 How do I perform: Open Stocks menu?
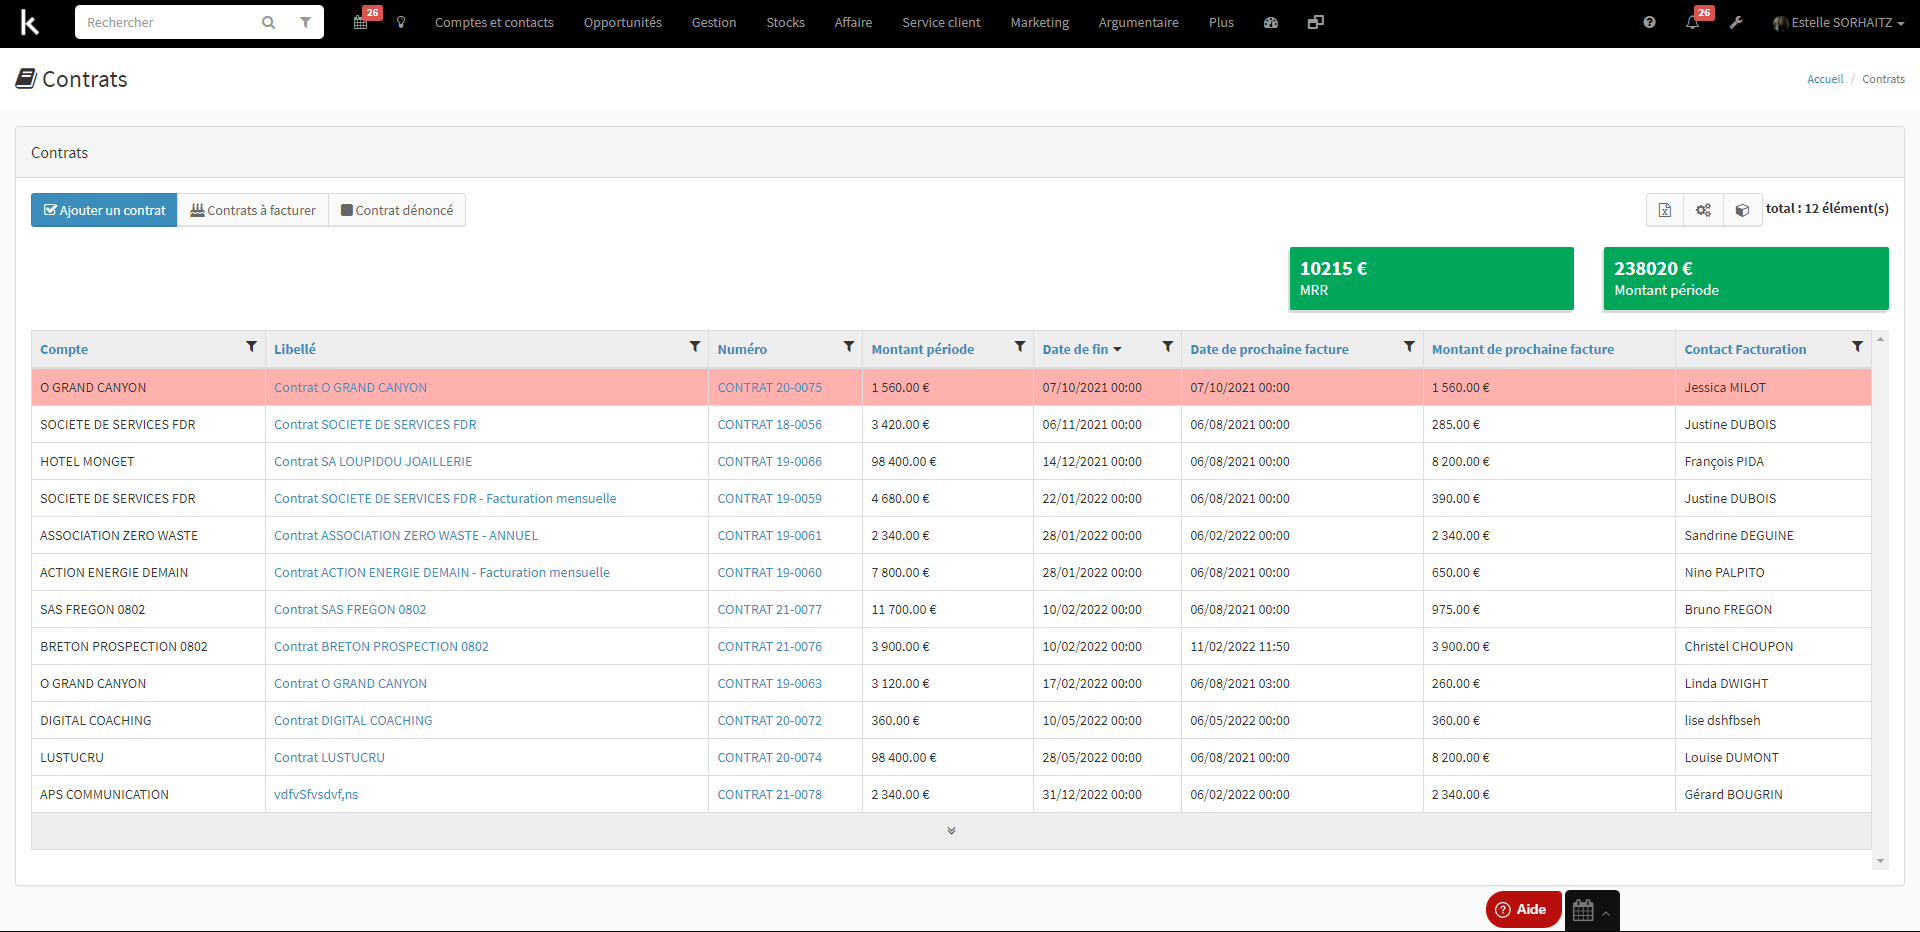(785, 22)
